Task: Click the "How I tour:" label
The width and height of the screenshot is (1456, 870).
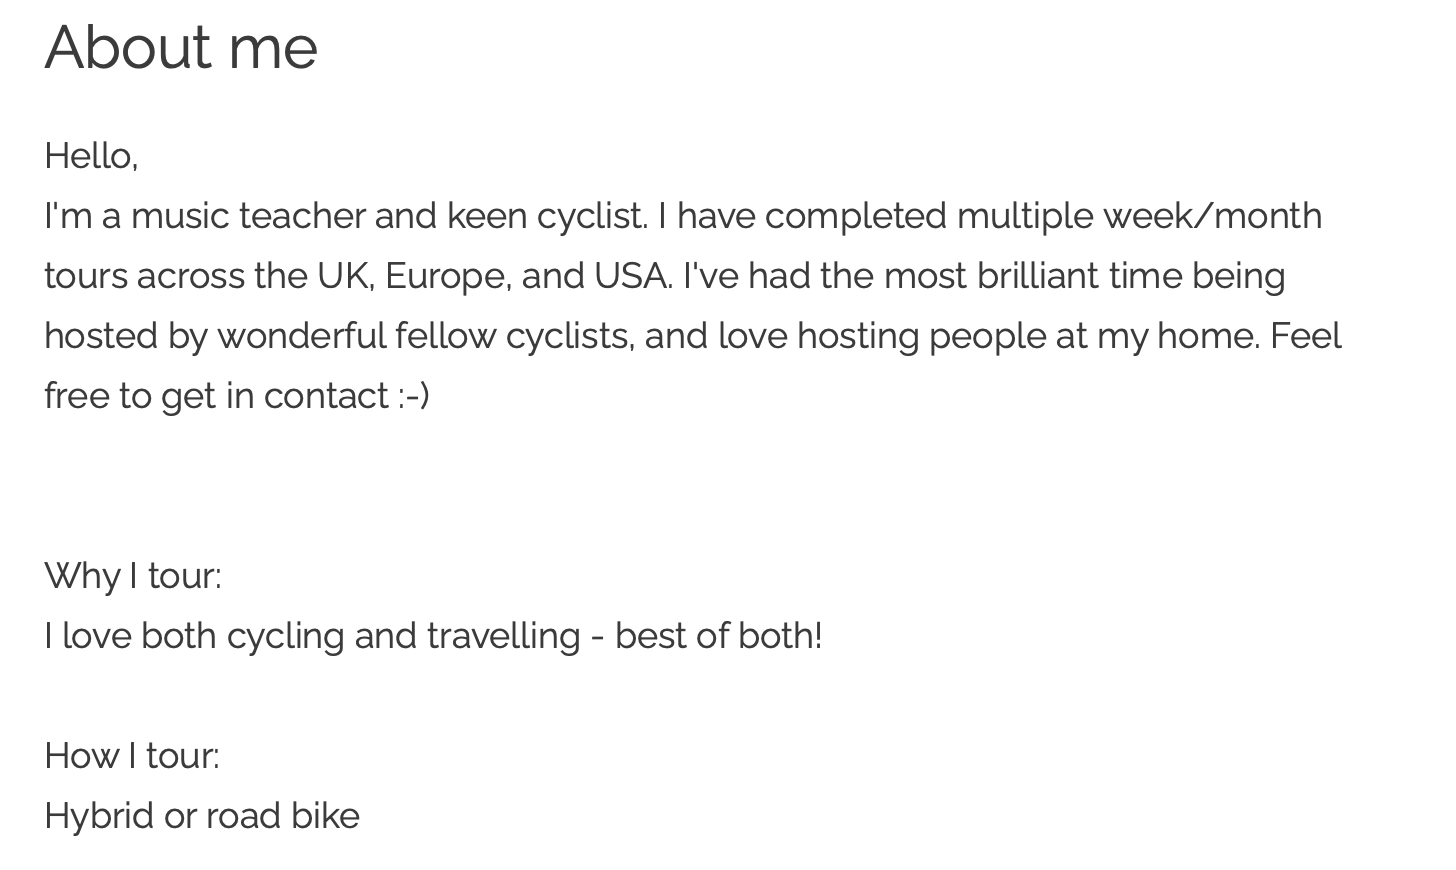Action: [x=132, y=756]
